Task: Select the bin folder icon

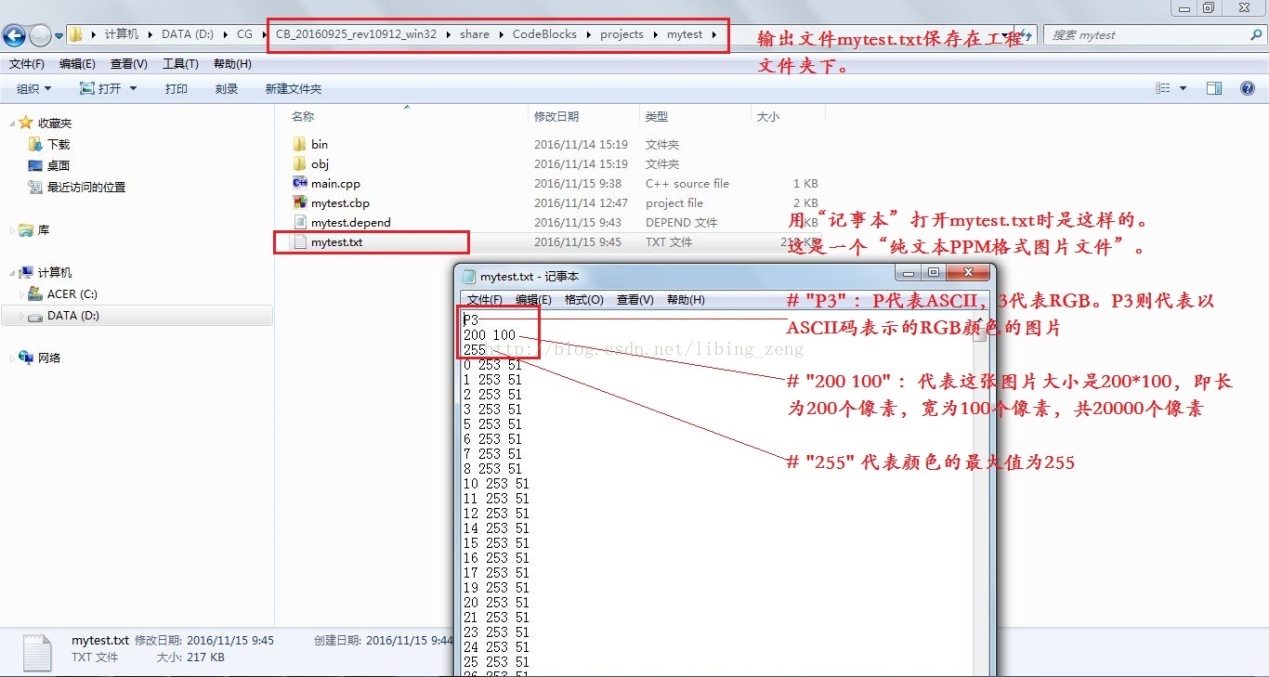Action: click(x=299, y=144)
